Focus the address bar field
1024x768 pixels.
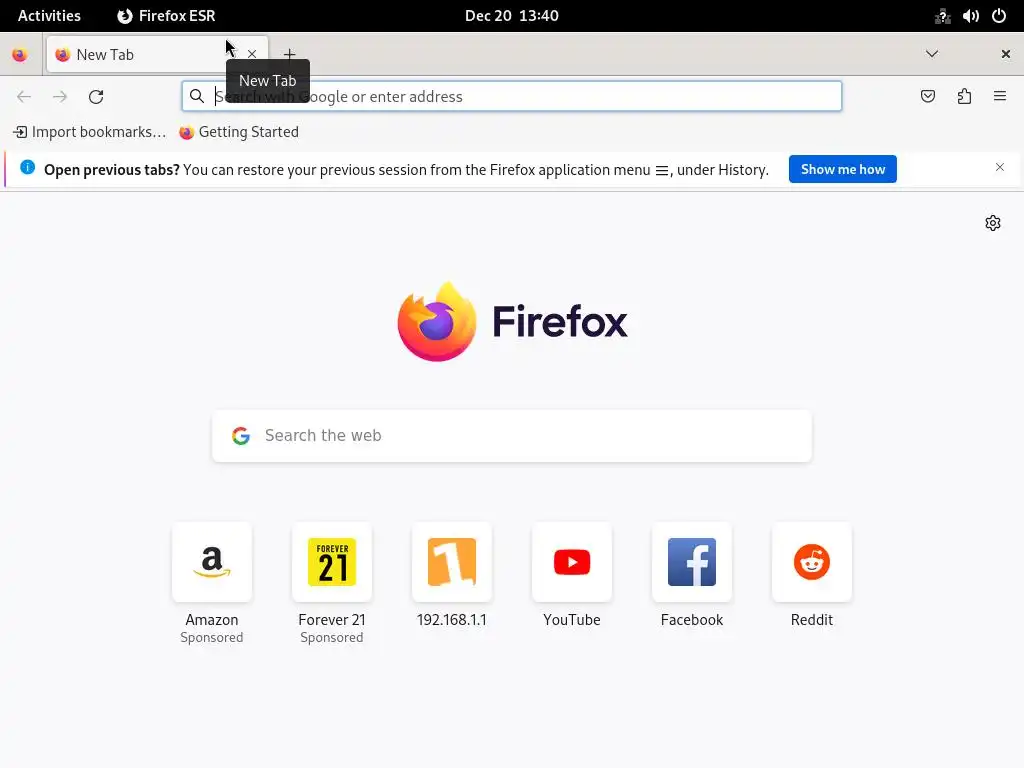pyautogui.click(x=512, y=97)
